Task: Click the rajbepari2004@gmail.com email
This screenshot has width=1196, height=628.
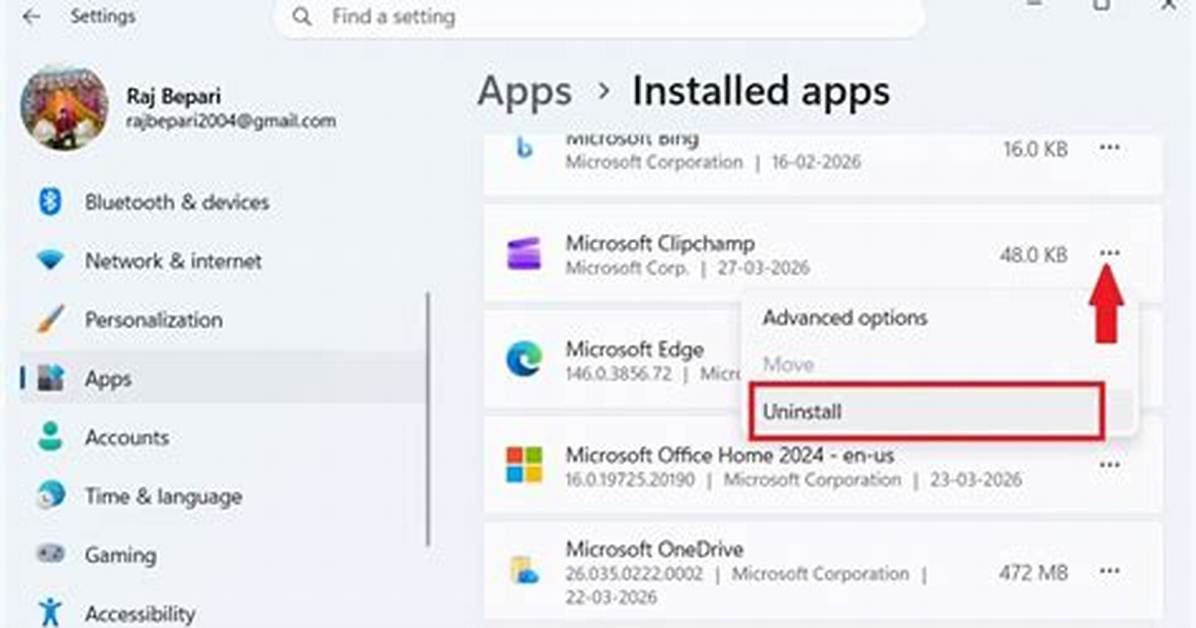Action: (x=230, y=121)
